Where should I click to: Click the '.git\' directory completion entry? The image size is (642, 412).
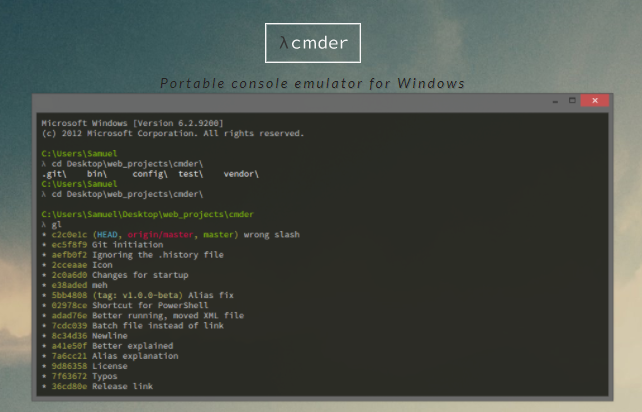tap(54, 174)
